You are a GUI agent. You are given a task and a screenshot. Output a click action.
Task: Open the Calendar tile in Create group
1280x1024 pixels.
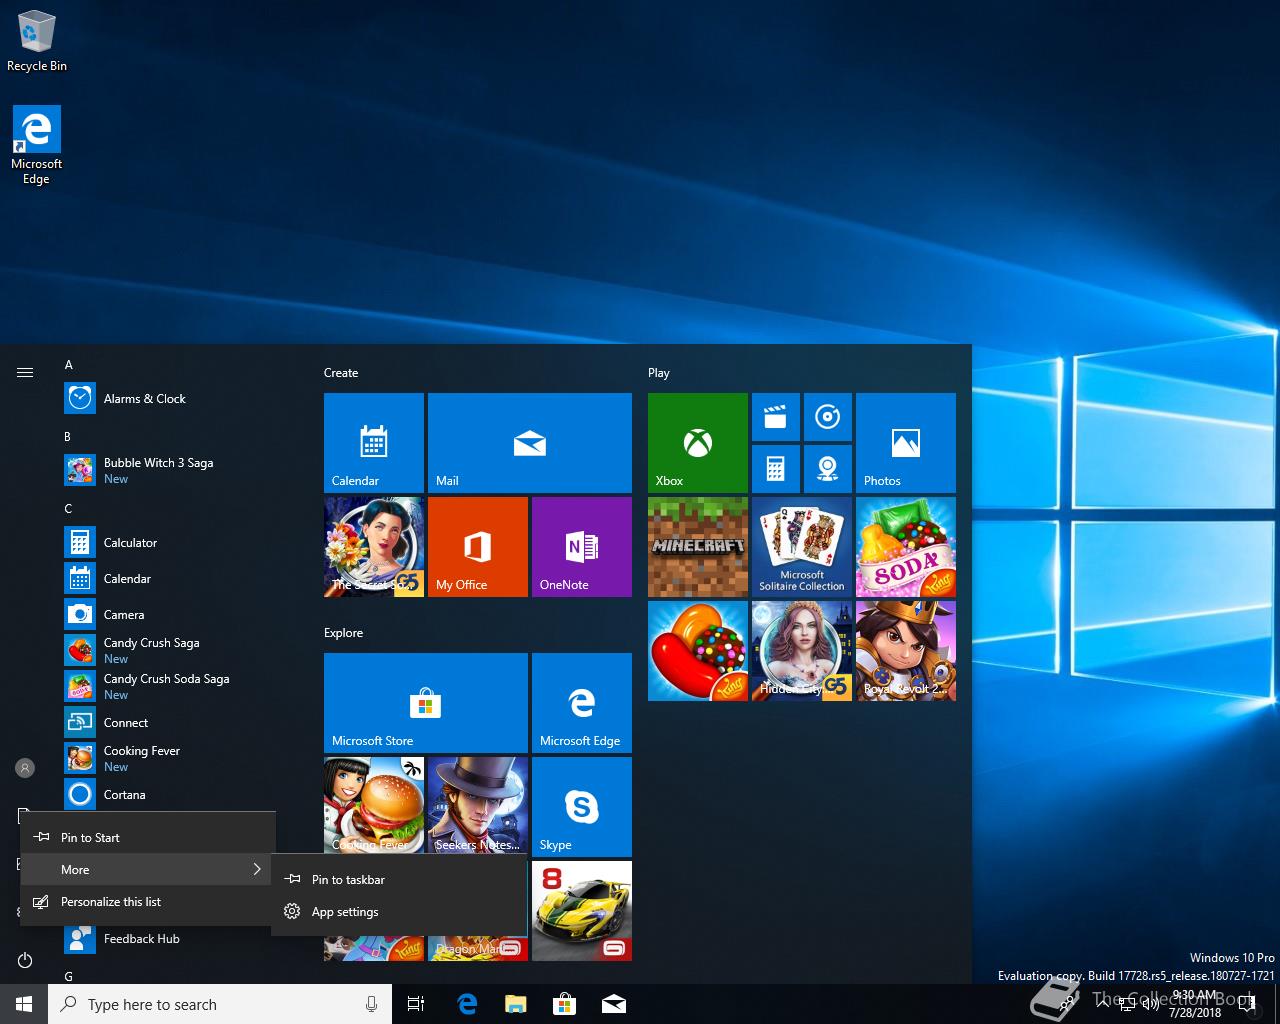pyautogui.click(x=374, y=443)
